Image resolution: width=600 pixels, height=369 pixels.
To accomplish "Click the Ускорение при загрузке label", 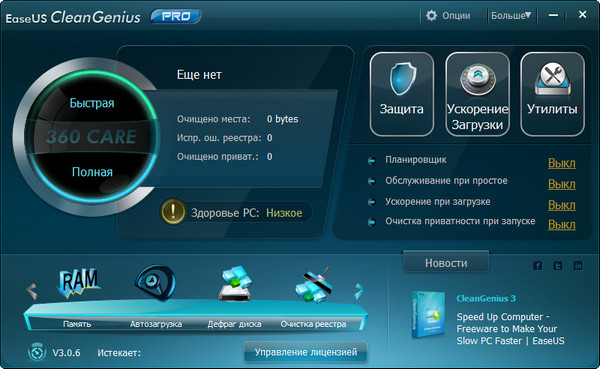I will click(x=437, y=202).
